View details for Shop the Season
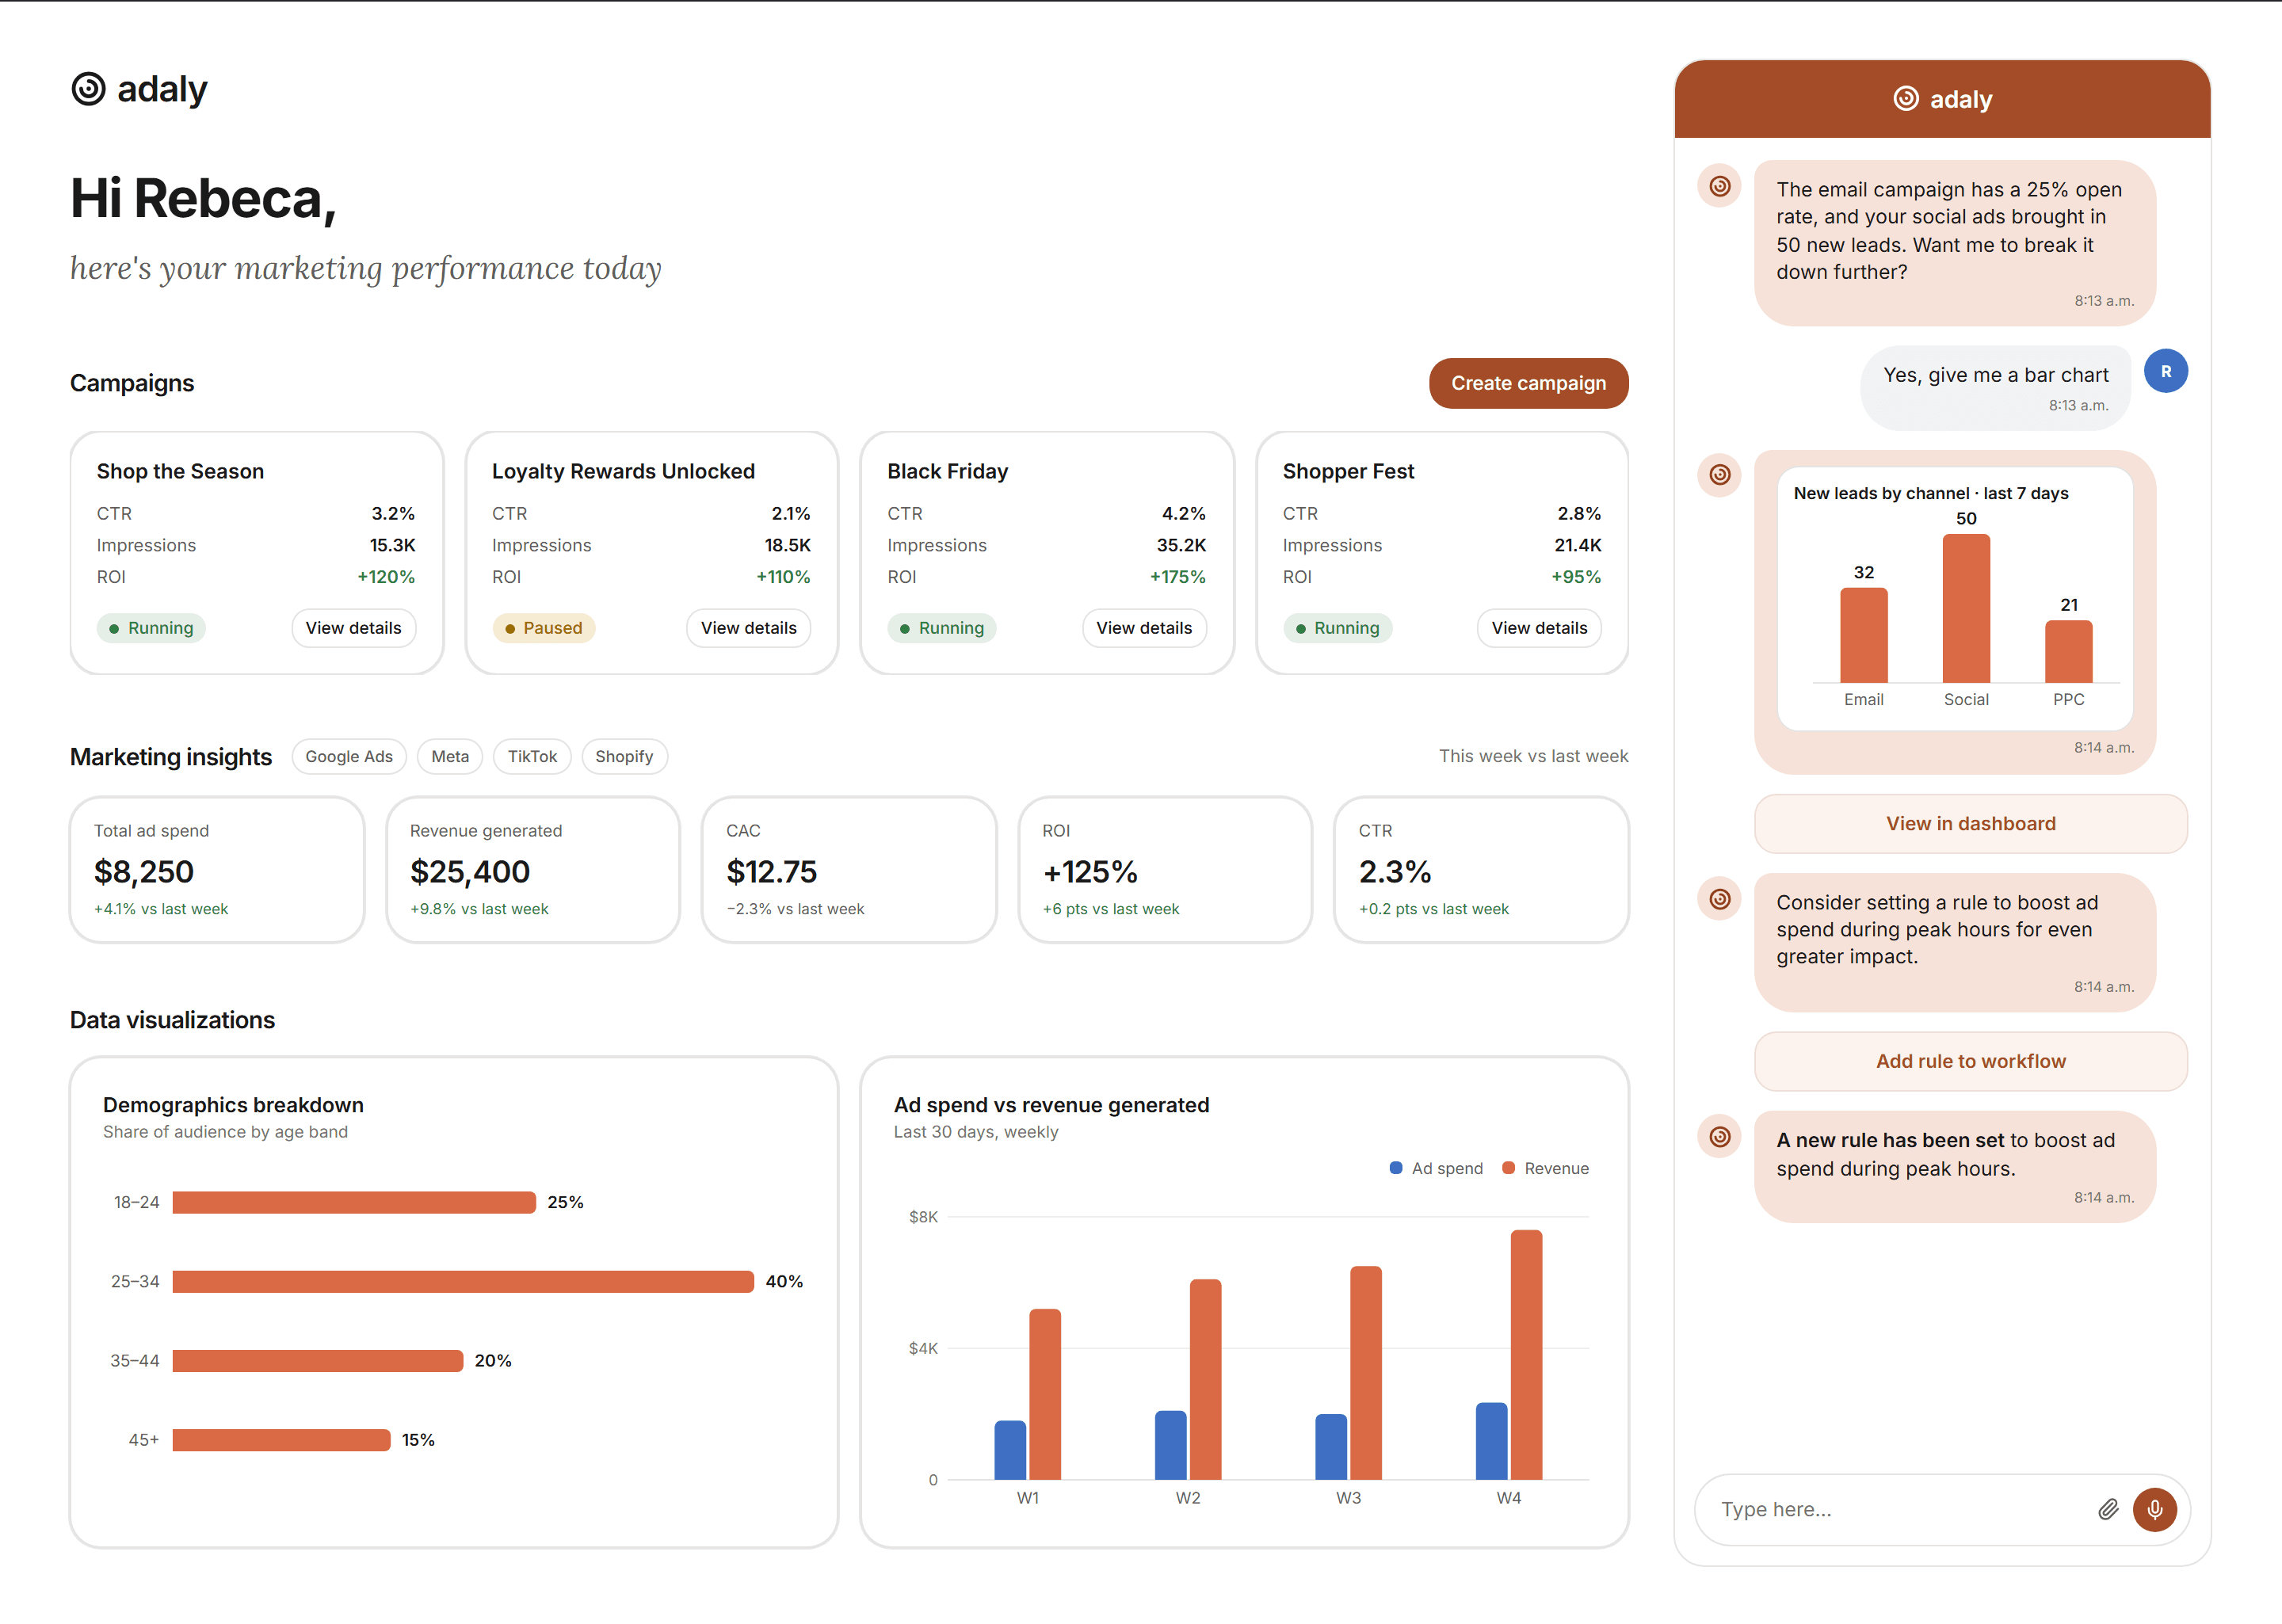This screenshot has height=1624, width=2282. coord(353,628)
